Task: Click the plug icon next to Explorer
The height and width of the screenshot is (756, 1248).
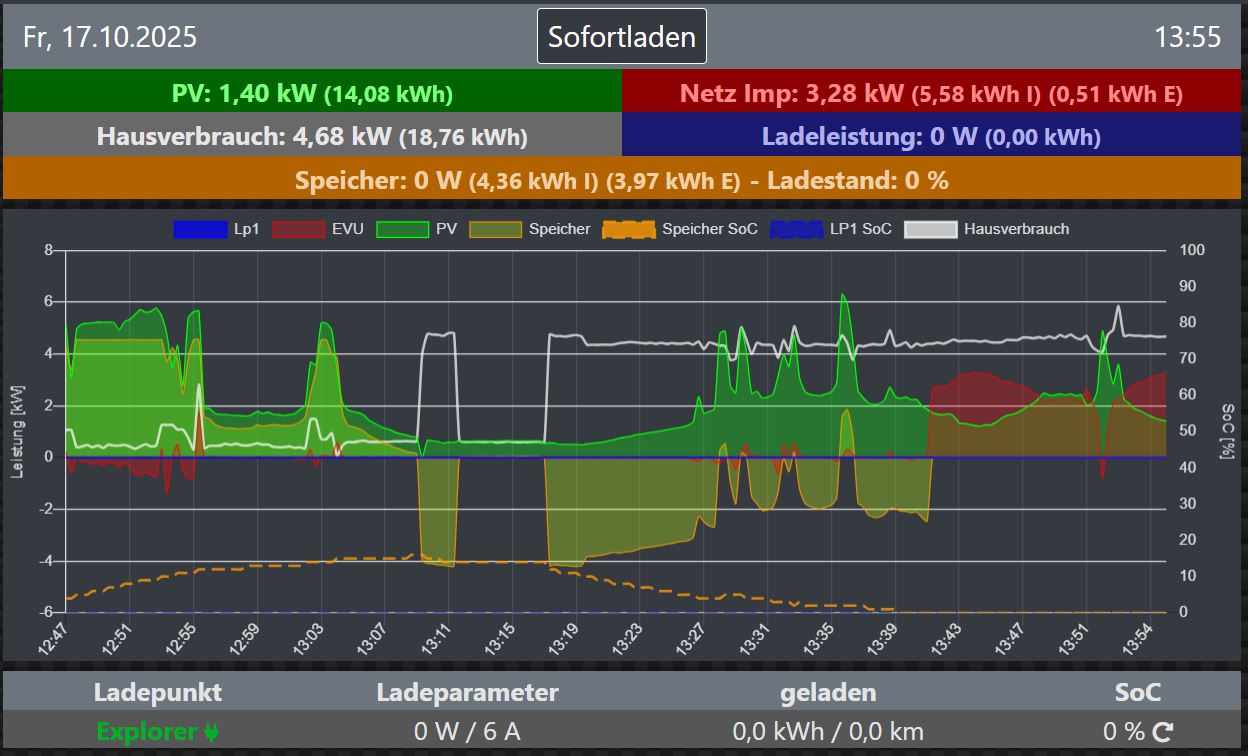Action: (211, 732)
